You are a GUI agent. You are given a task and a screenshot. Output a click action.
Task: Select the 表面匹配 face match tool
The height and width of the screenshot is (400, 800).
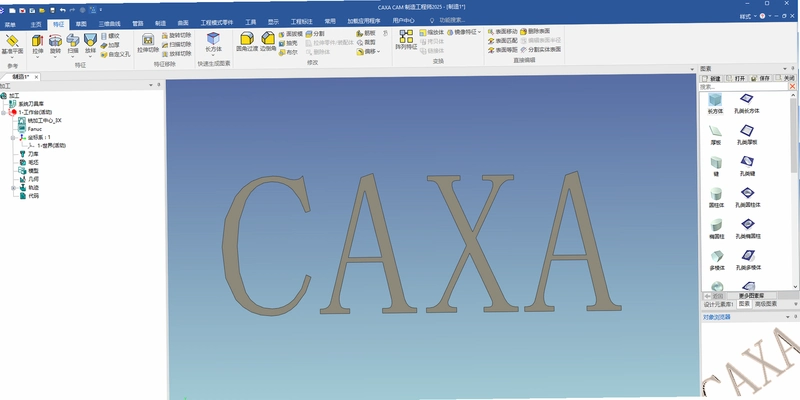click(503, 40)
